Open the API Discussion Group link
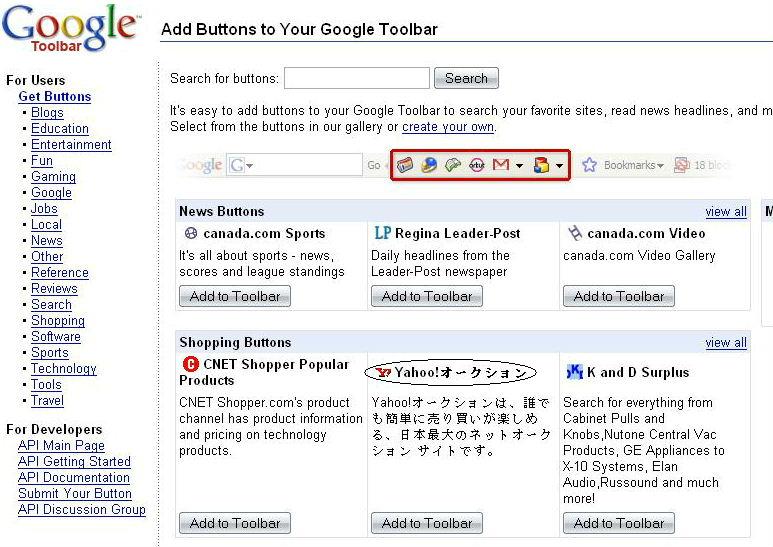The height and width of the screenshot is (547, 773). point(82,510)
